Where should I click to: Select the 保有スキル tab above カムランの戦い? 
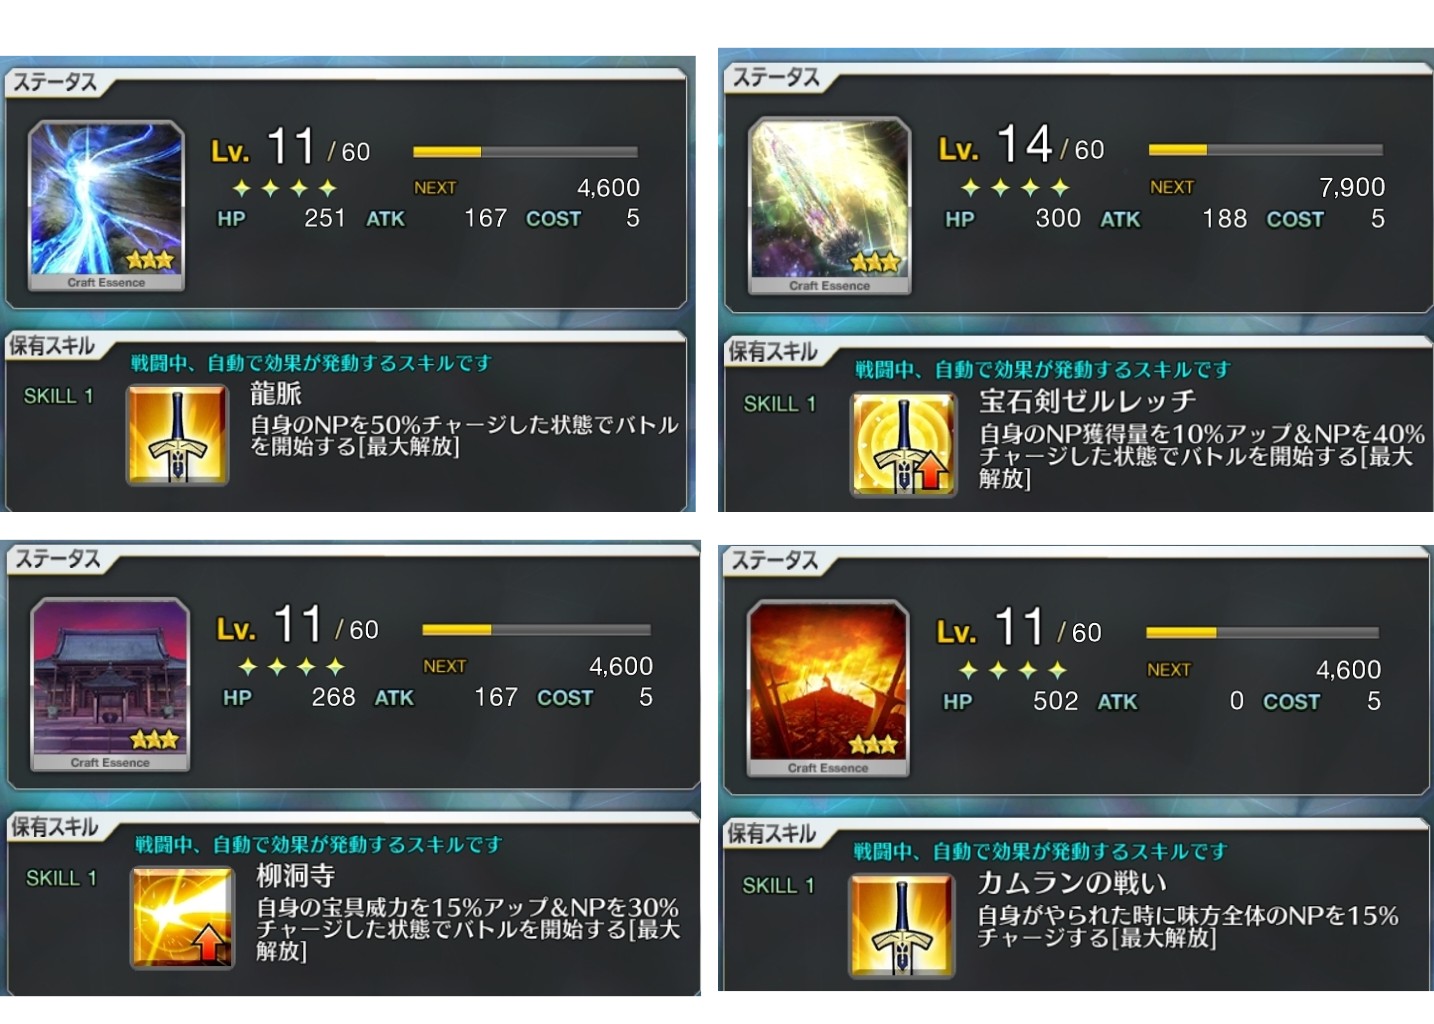click(x=771, y=833)
